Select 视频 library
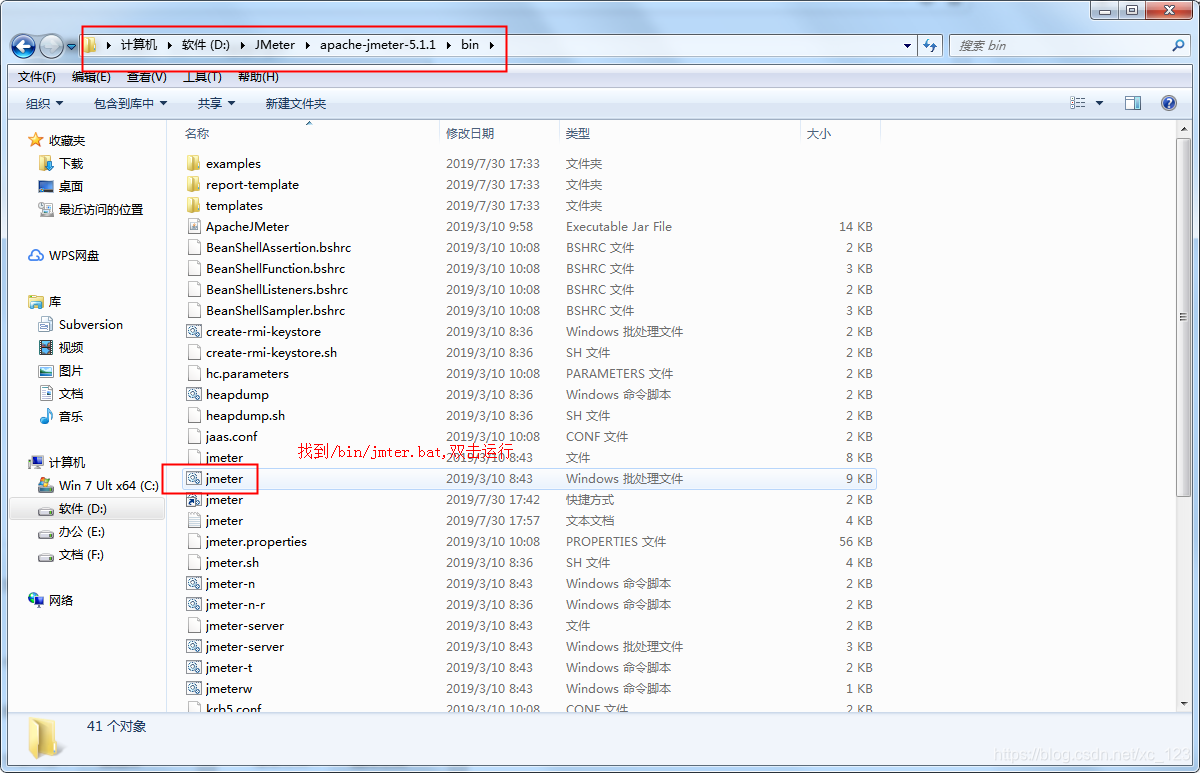Viewport: 1200px width, 773px height. (70, 347)
